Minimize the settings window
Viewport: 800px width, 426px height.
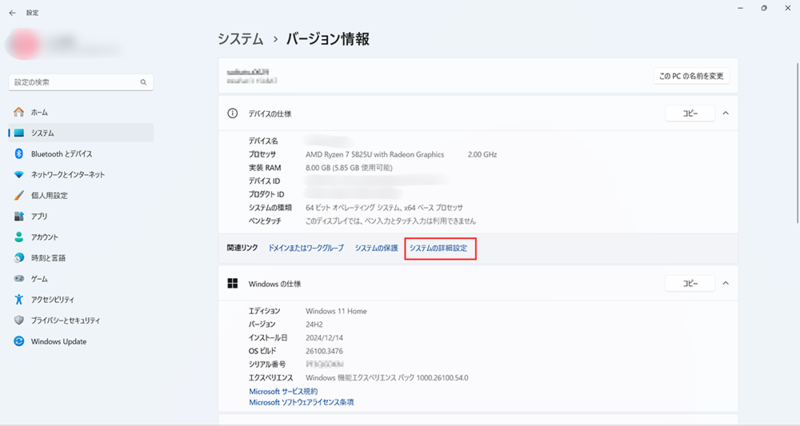740,8
